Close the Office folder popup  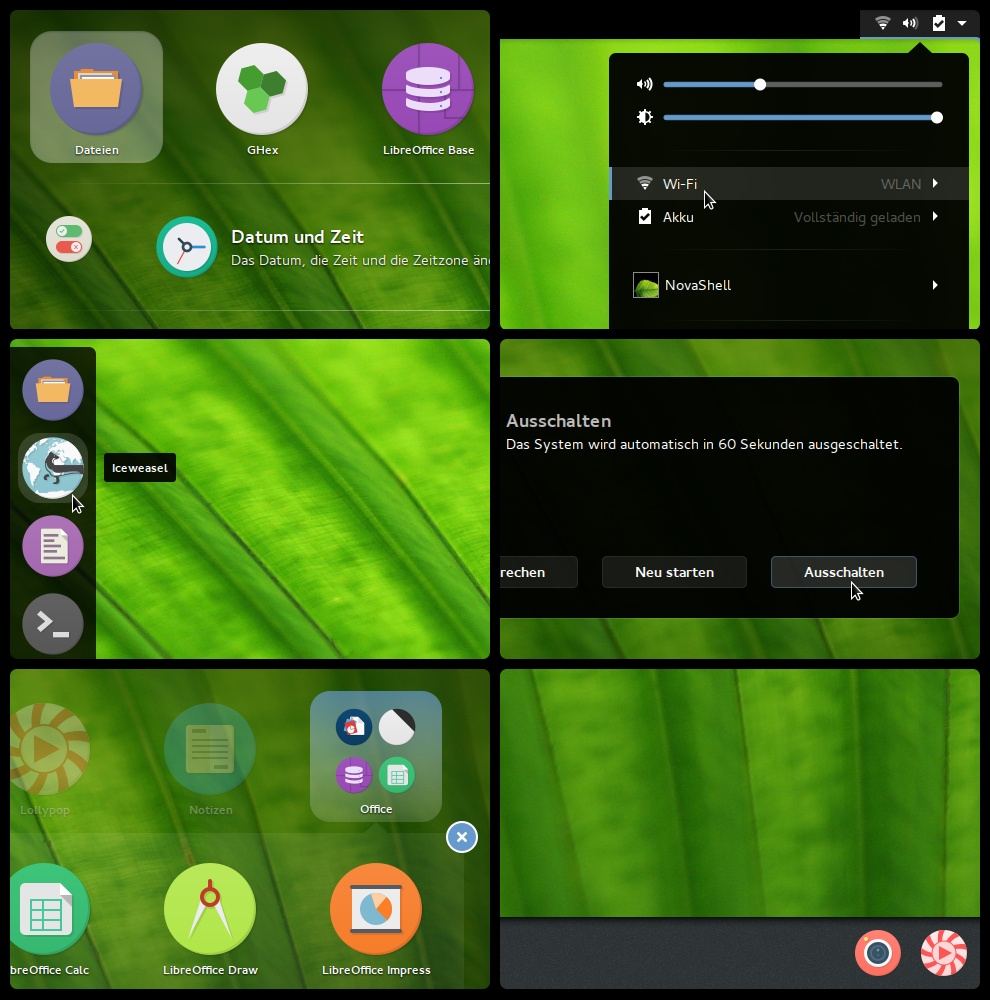click(462, 837)
